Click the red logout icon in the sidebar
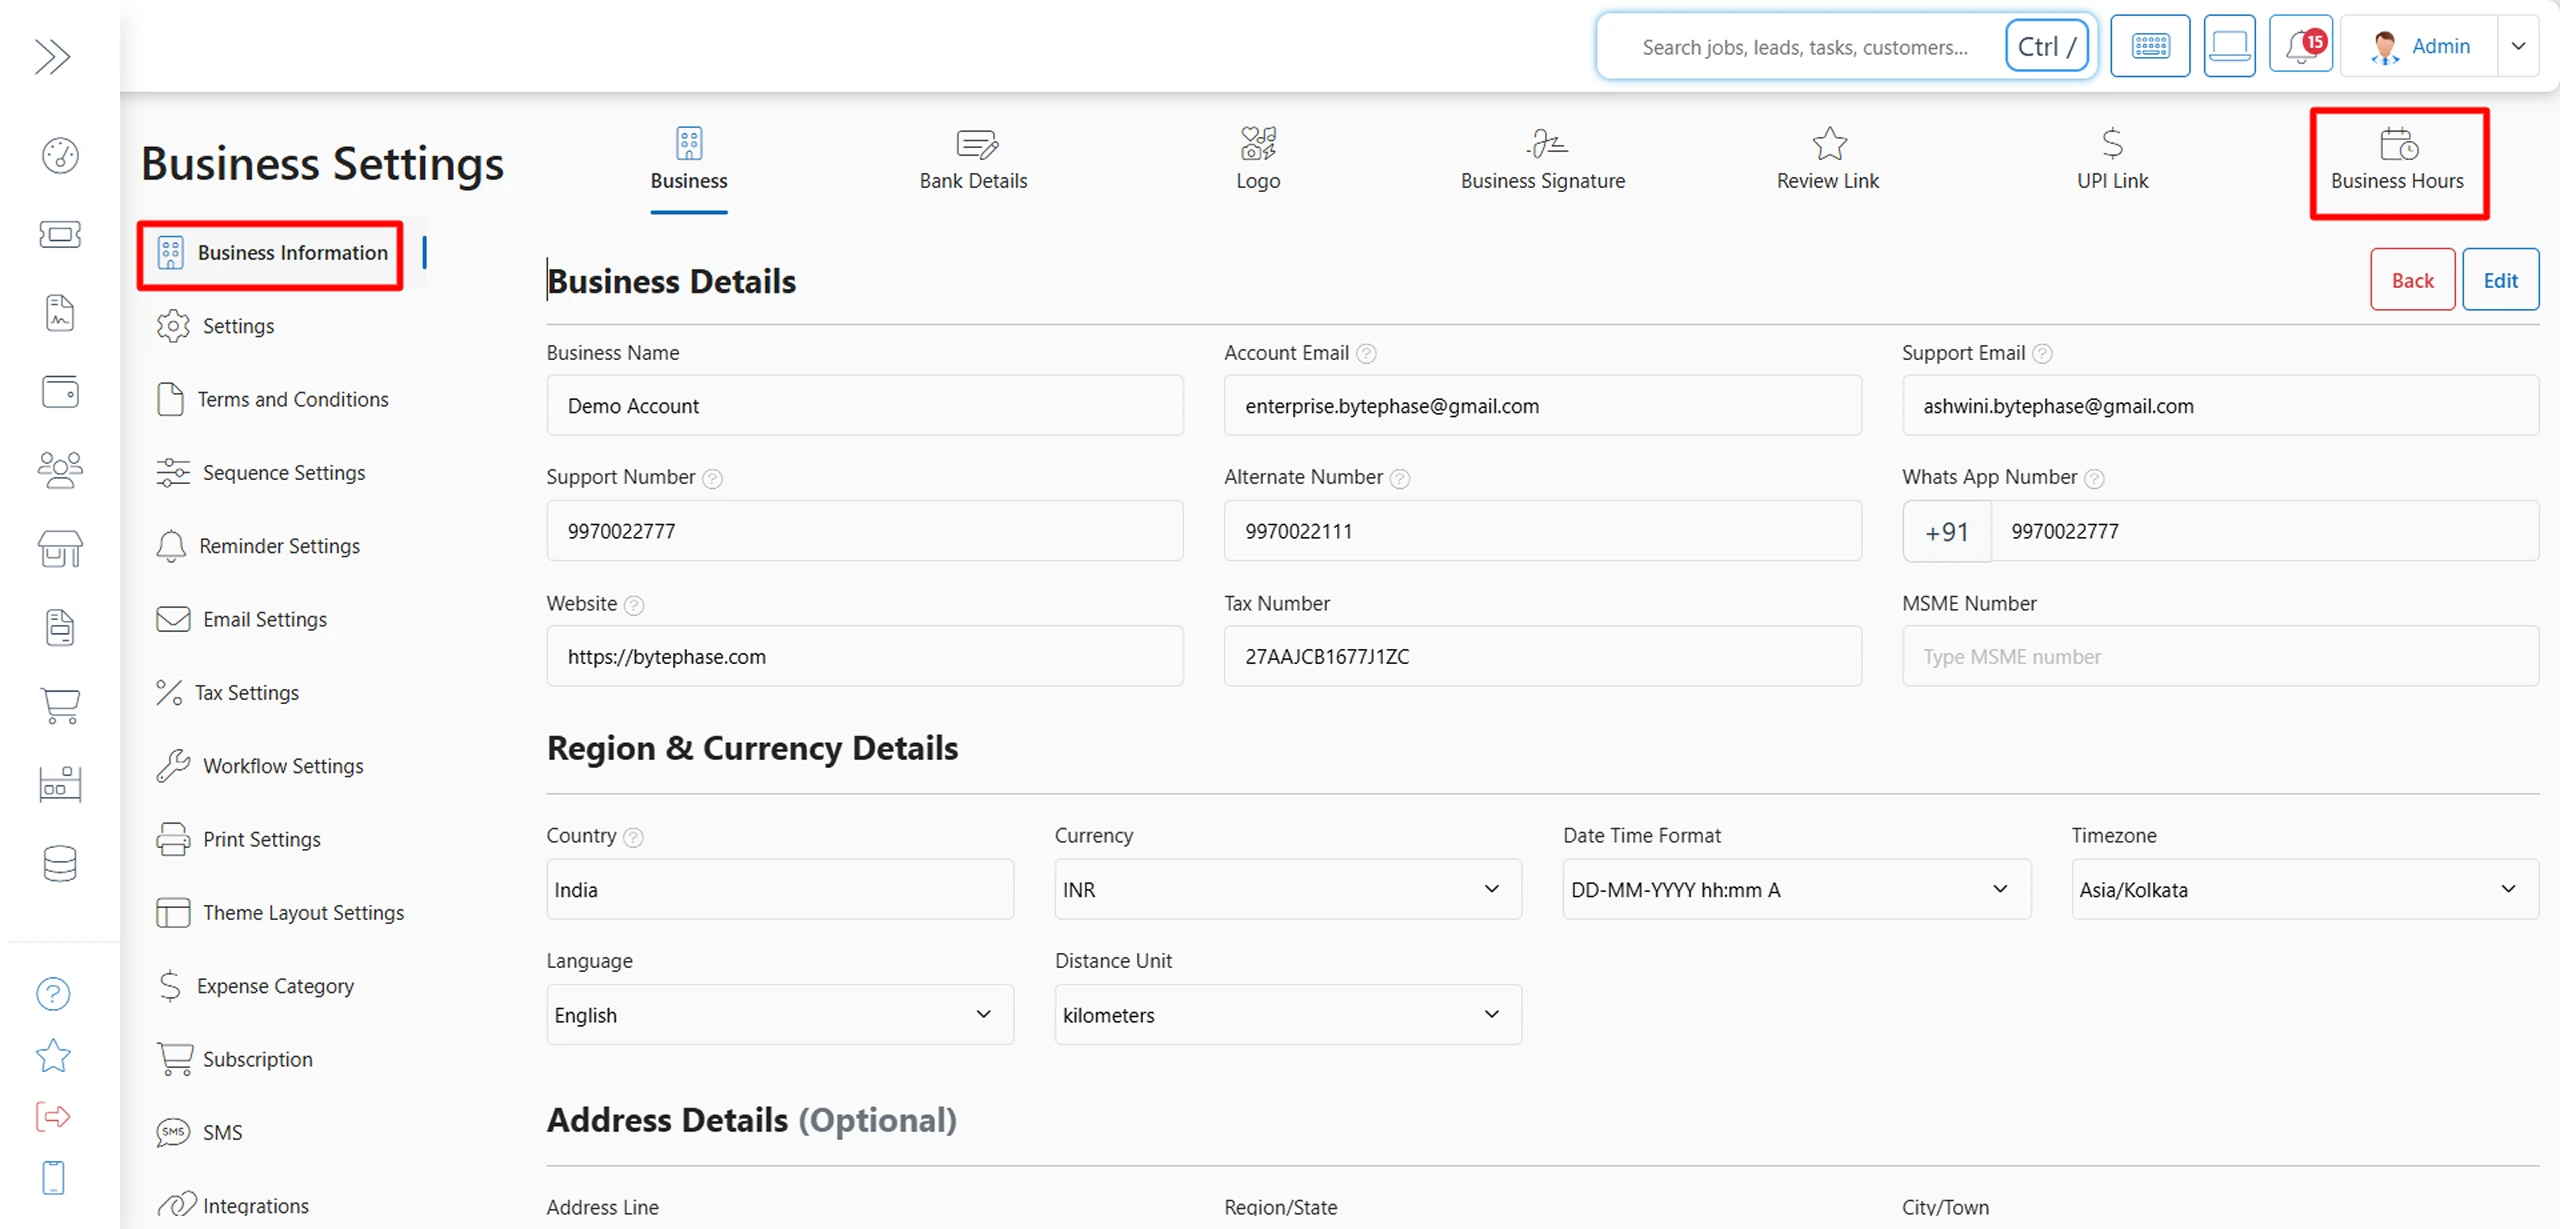 (52, 1116)
